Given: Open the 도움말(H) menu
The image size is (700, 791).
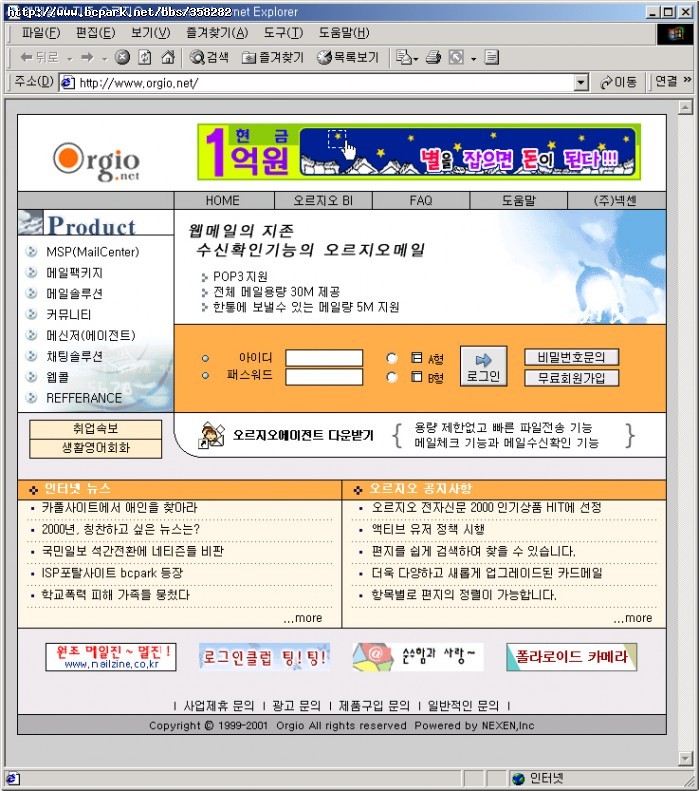Looking at the screenshot, I should click(343, 33).
